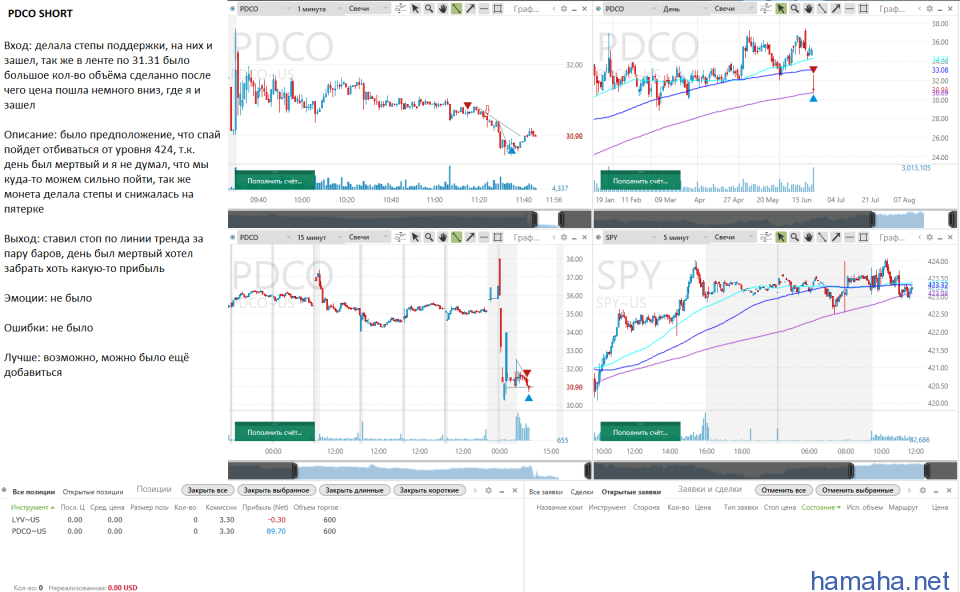The height and width of the screenshot is (592, 960).
Task: Click 'Отменить все' orders button
Action: tap(784, 490)
